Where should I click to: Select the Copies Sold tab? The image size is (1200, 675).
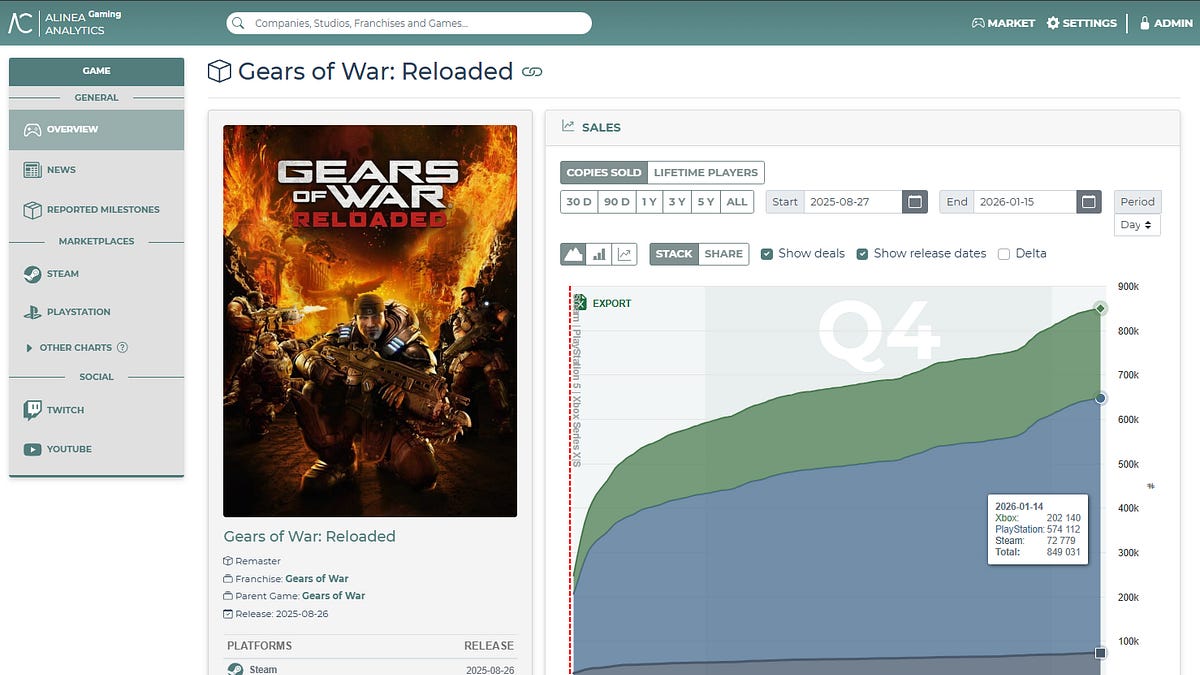pos(604,173)
